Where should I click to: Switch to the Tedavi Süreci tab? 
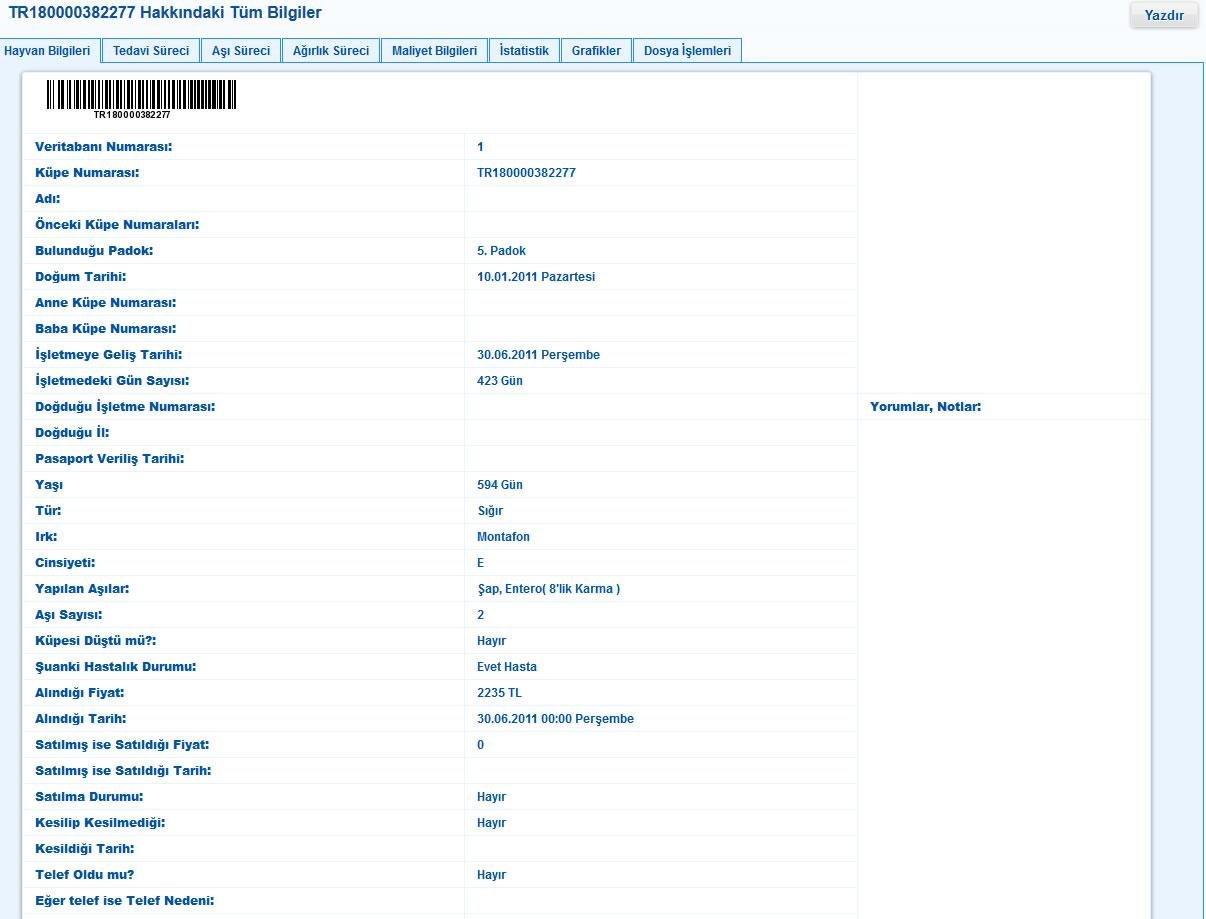tap(150, 49)
